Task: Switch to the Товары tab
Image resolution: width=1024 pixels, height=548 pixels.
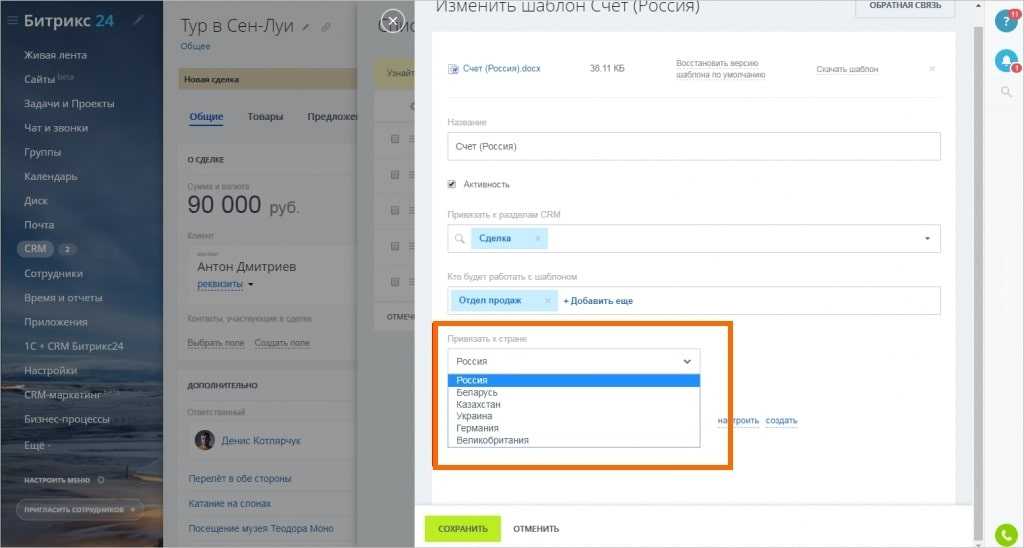Action: tap(265, 117)
